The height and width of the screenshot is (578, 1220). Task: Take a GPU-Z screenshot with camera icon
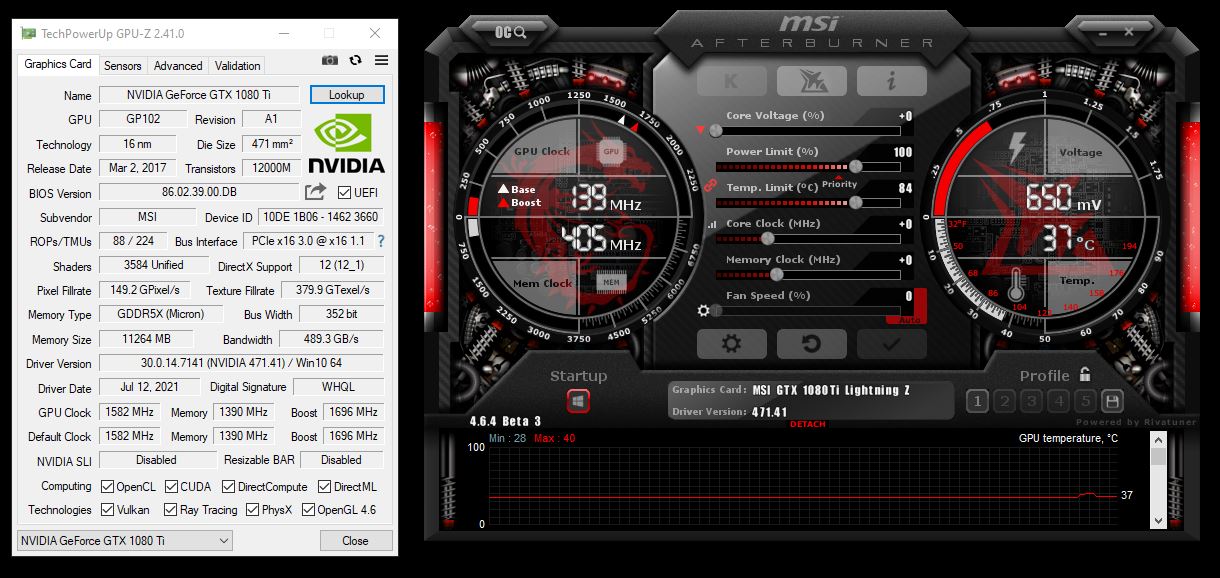329,60
